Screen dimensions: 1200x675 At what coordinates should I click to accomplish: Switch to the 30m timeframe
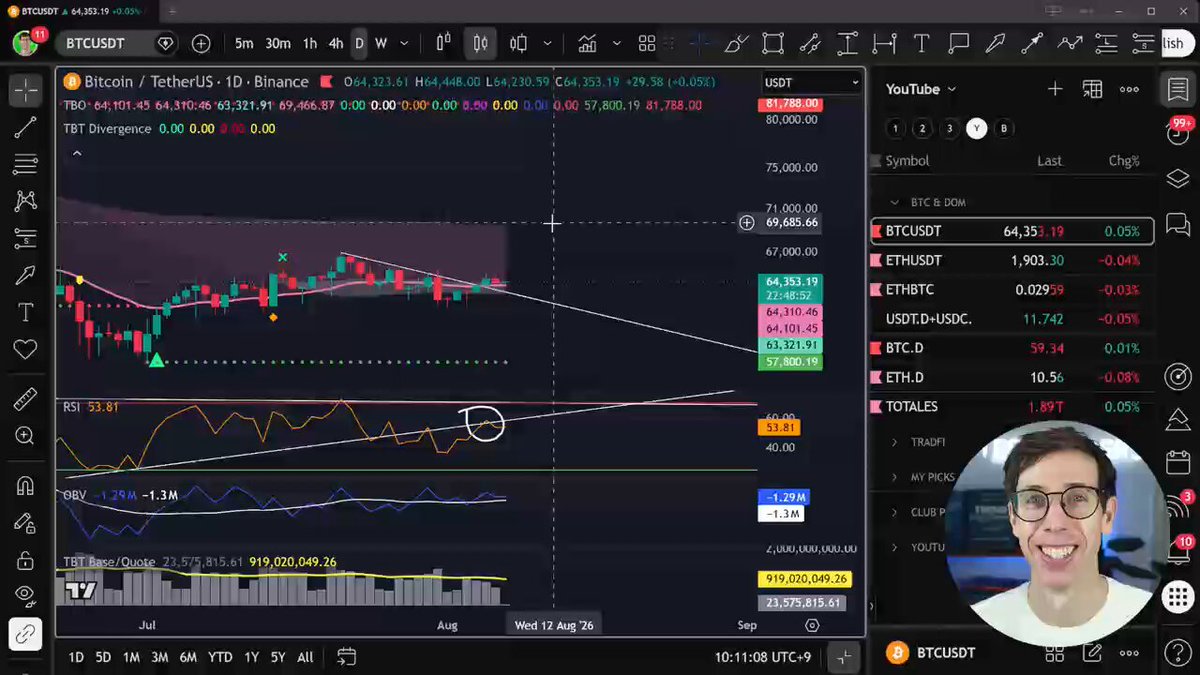(278, 43)
